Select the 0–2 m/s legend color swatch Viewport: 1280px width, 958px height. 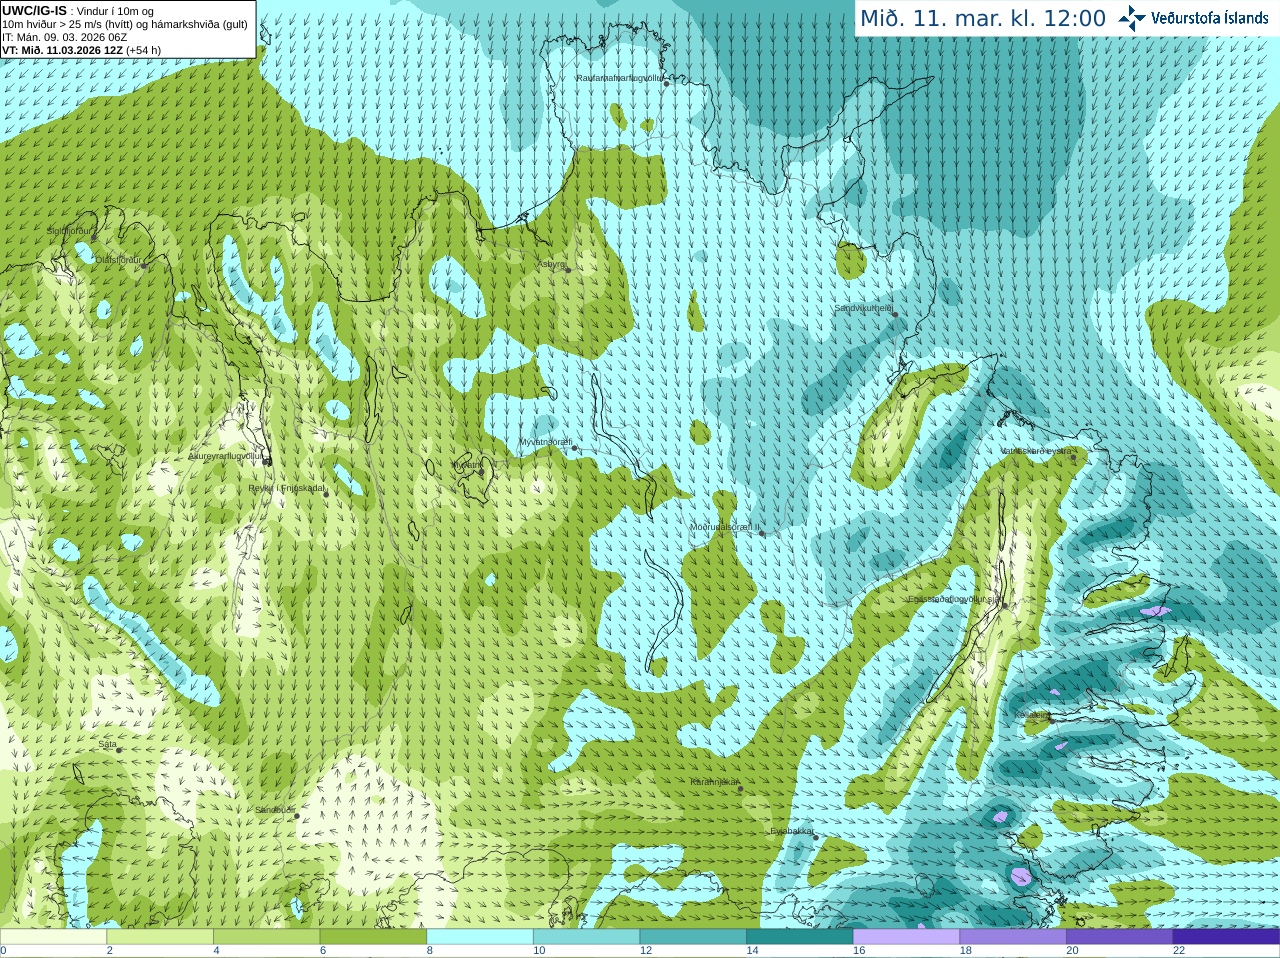[x=53, y=937]
